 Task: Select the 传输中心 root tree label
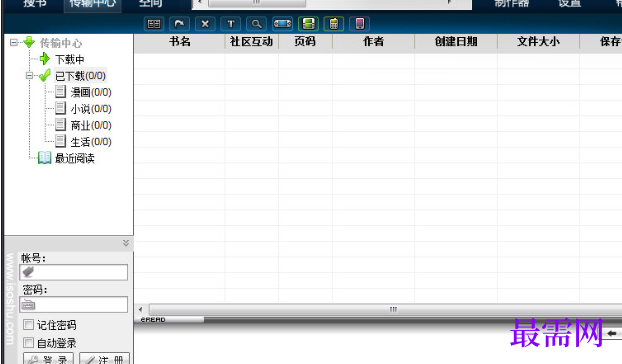[61, 43]
